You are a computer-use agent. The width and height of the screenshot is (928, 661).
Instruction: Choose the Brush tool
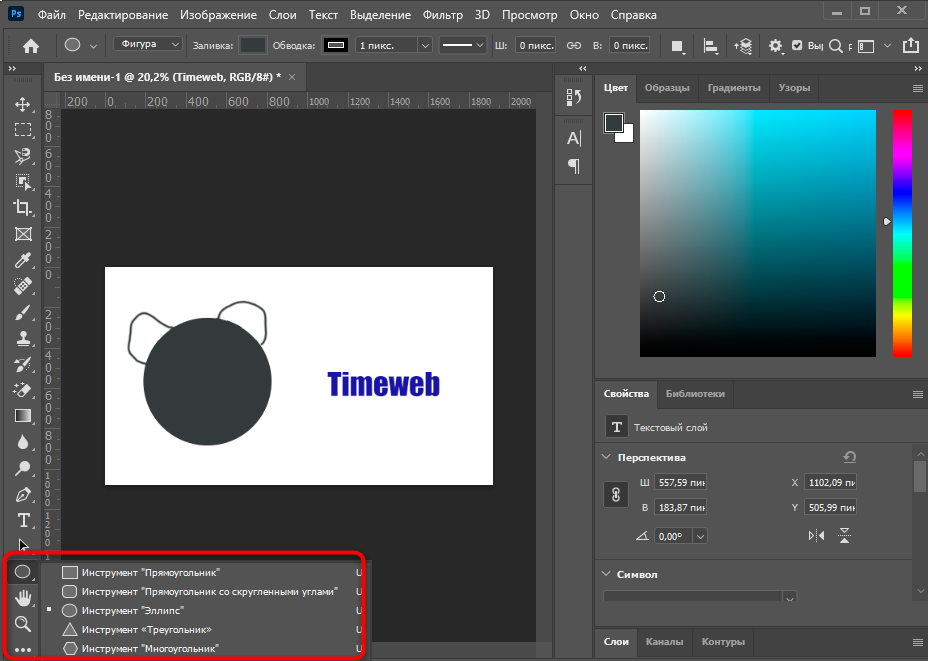(x=22, y=312)
